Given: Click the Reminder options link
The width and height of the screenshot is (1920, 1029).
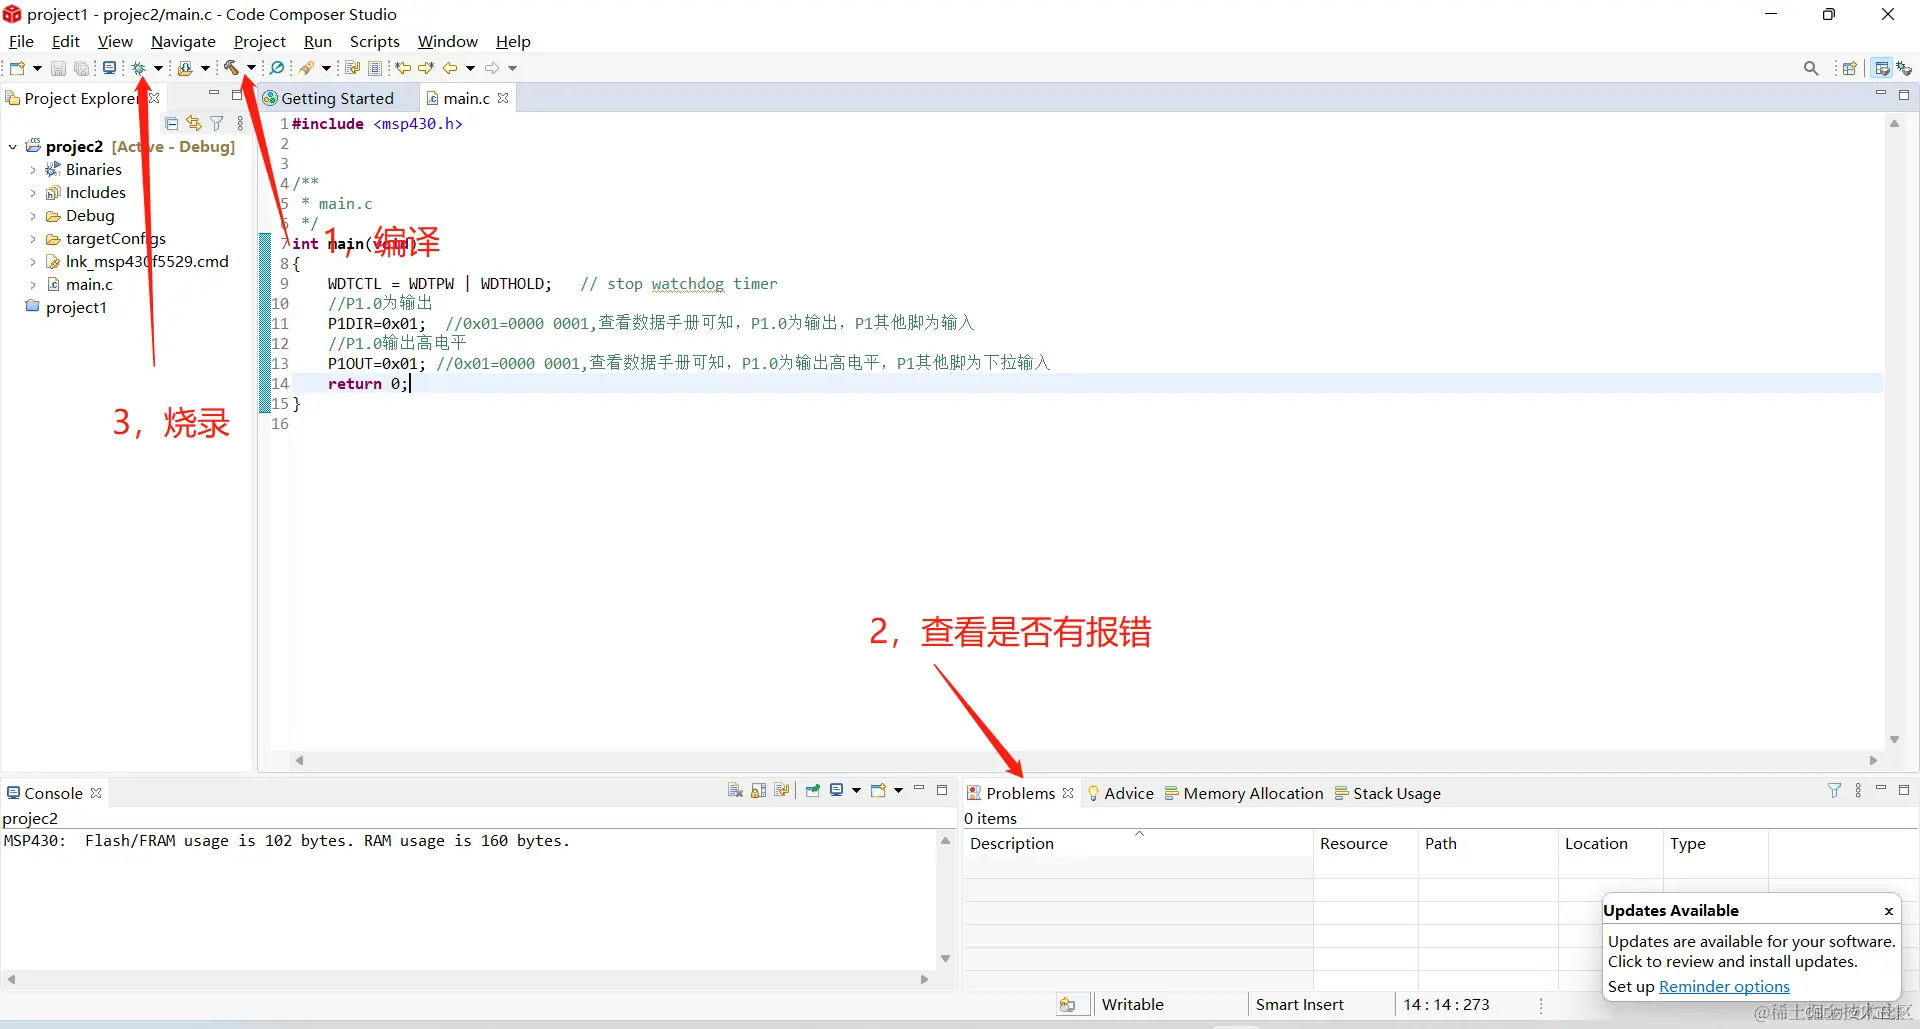Looking at the screenshot, I should (x=1724, y=987).
